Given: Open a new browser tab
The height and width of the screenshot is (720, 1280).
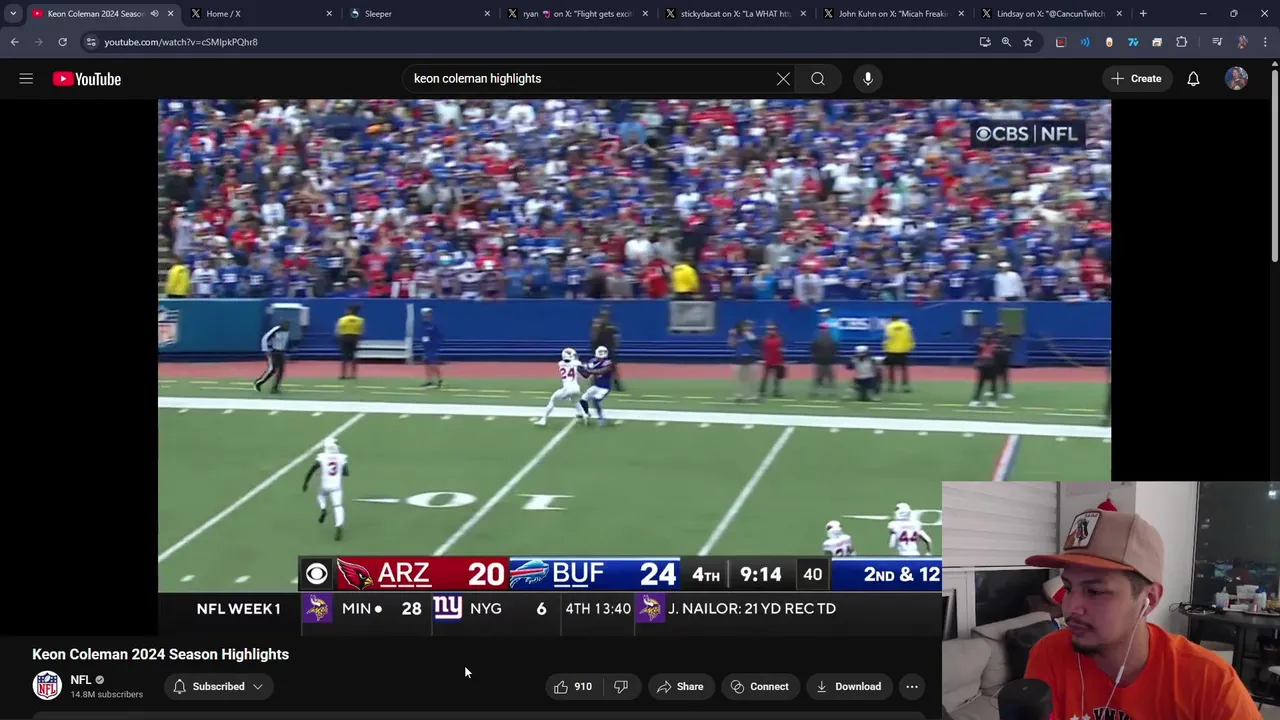Looking at the screenshot, I should [1143, 14].
